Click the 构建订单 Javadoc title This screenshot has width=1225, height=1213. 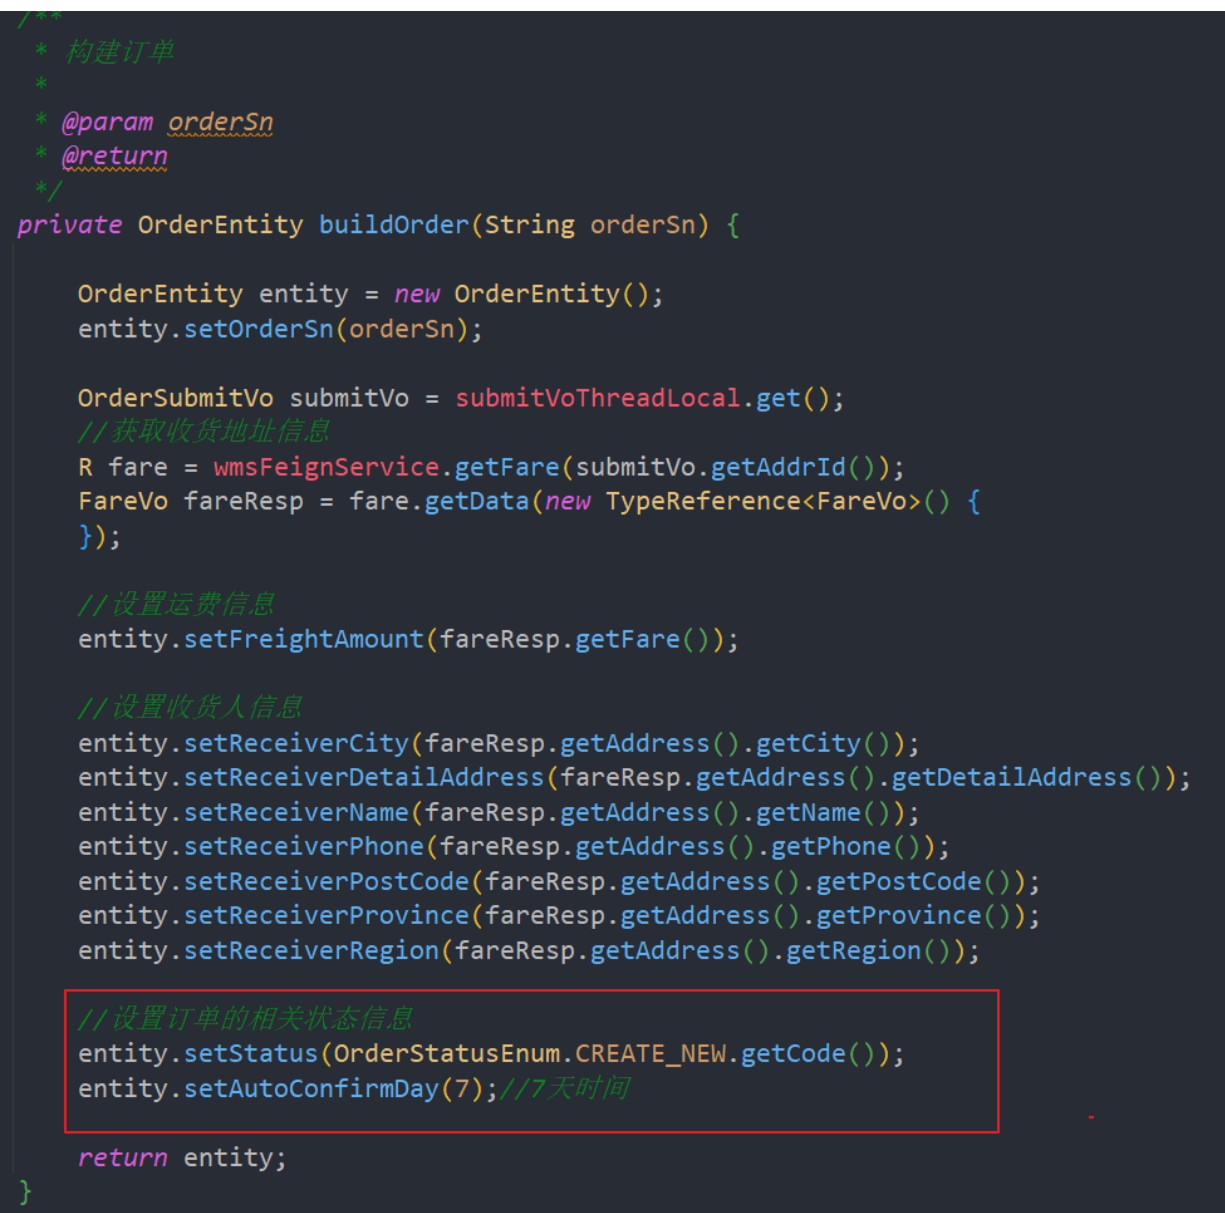pyautogui.click(x=120, y=52)
